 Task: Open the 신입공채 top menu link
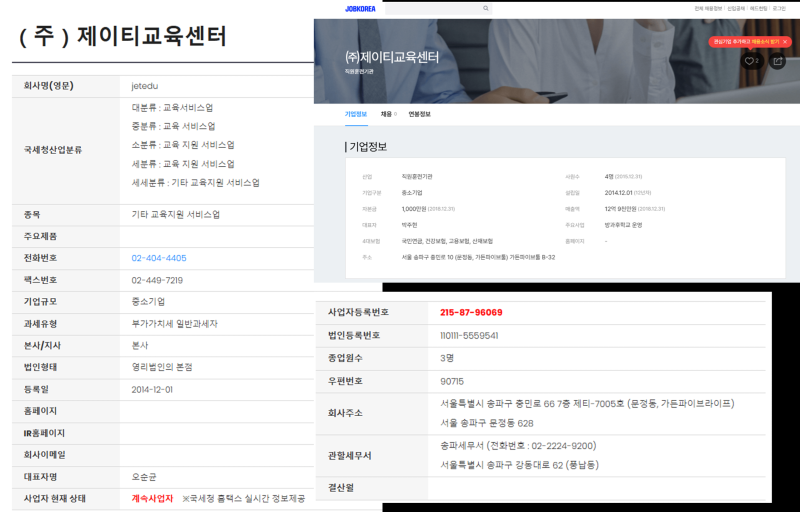tap(736, 9)
